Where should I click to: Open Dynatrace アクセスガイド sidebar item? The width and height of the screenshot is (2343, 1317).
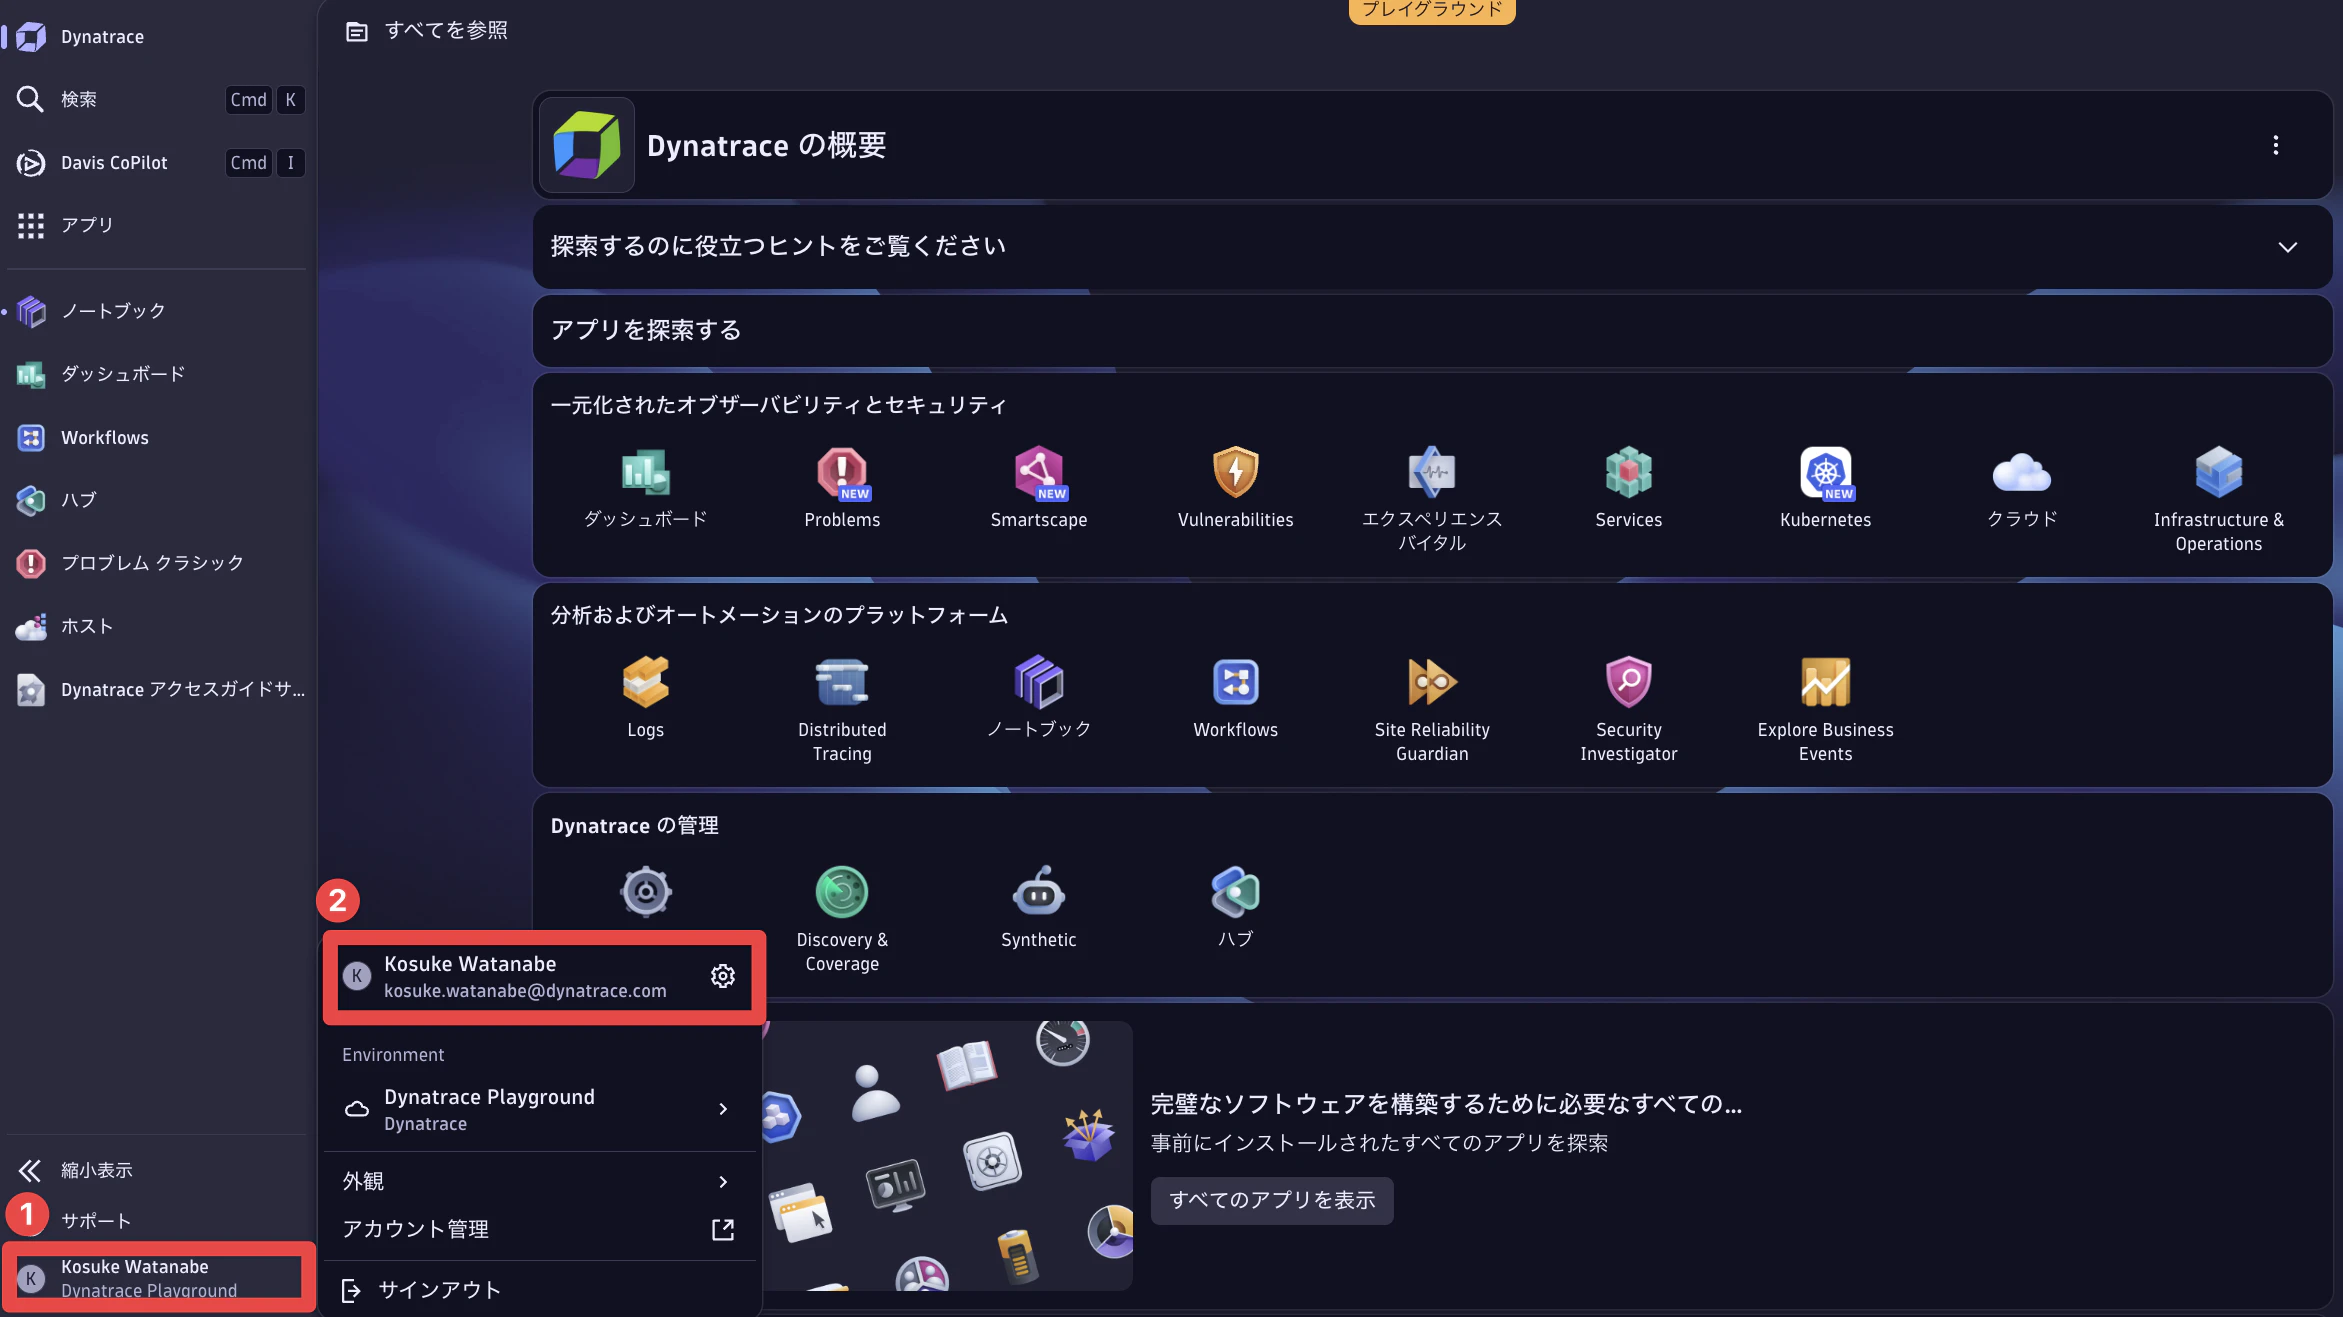click(x=156, y=689)
